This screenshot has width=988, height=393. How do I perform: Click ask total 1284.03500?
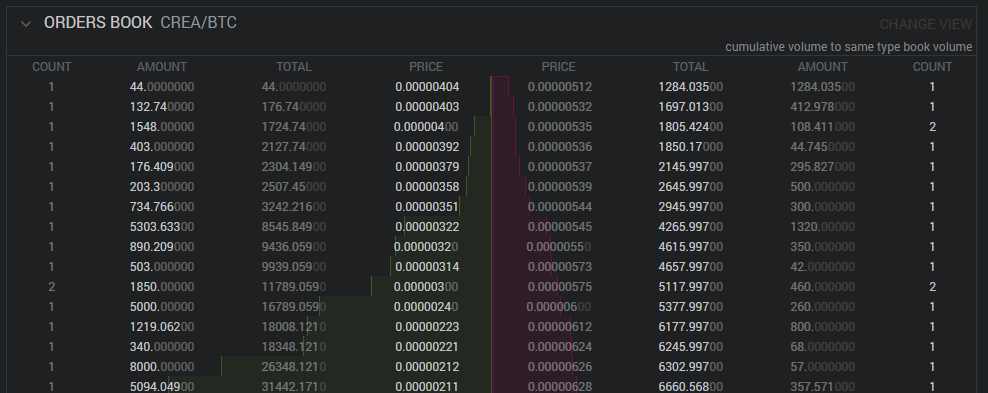coord(691,87)
